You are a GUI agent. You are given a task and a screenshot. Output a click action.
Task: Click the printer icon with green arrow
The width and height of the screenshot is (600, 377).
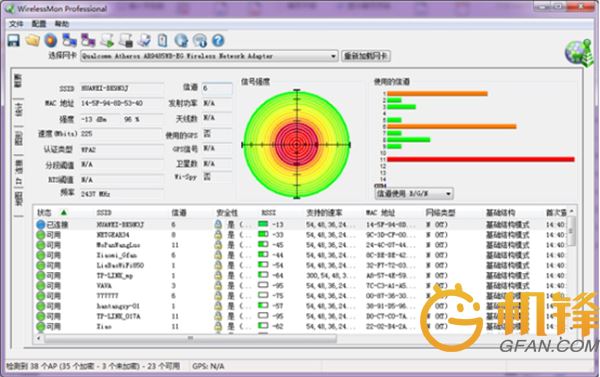(107, 40)
